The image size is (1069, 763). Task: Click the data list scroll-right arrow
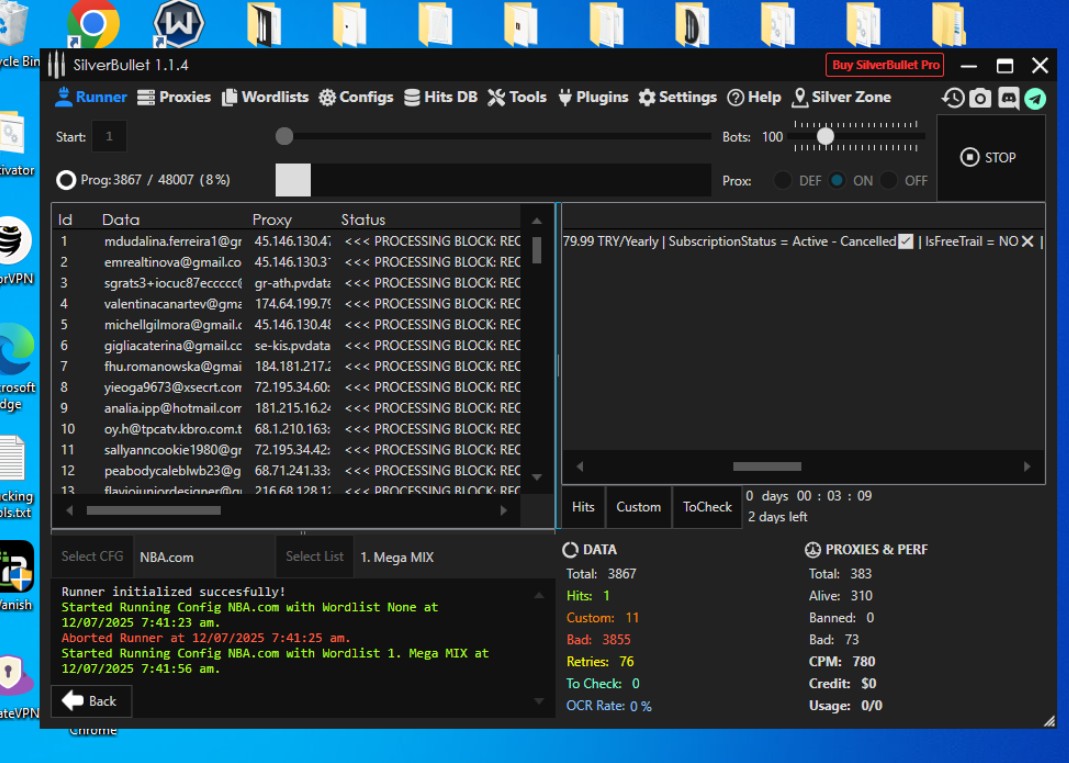504,511
